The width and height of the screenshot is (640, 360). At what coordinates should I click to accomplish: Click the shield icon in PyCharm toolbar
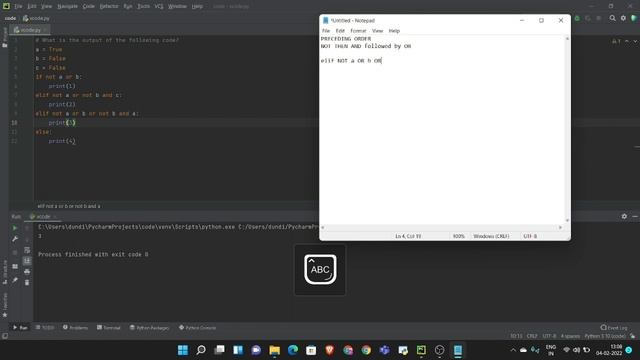pyautogui.click(x=634, y=18)
